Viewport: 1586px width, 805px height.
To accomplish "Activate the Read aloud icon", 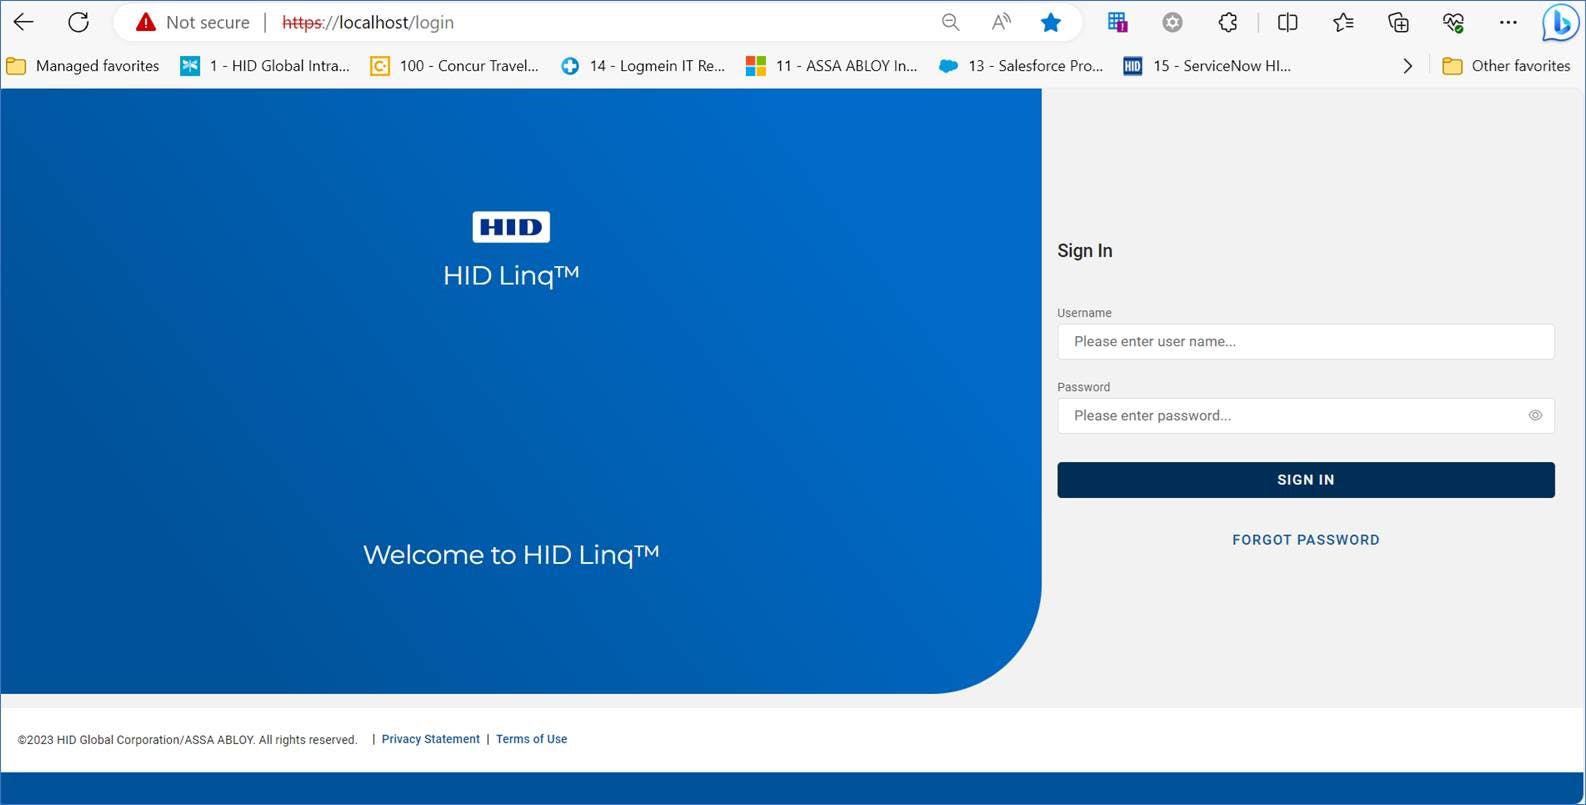I will pos(1000,22).
